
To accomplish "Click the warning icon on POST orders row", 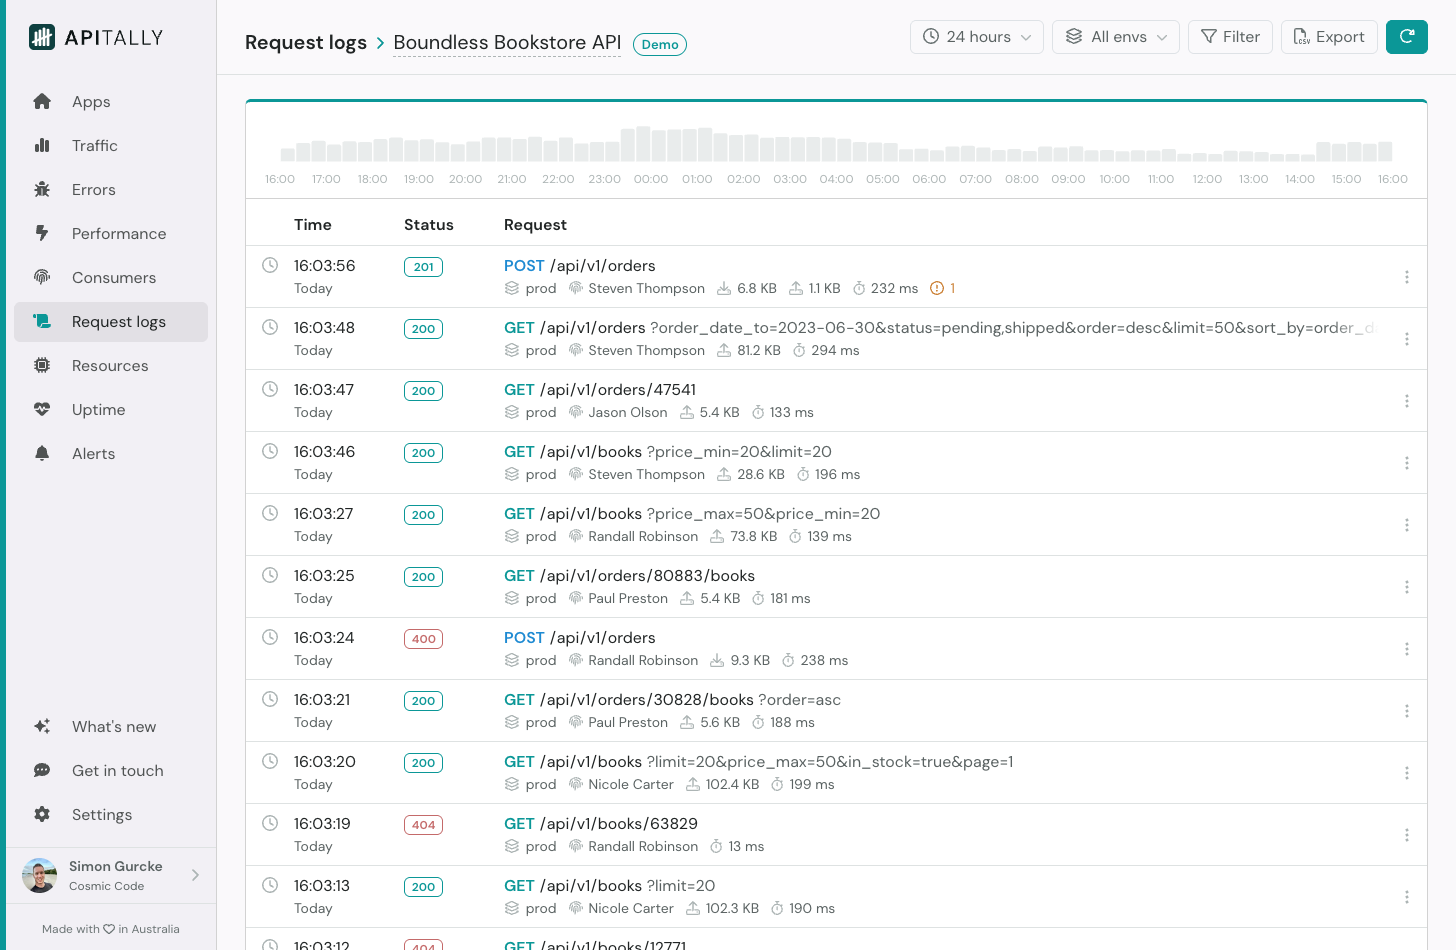I will point(937,288).
